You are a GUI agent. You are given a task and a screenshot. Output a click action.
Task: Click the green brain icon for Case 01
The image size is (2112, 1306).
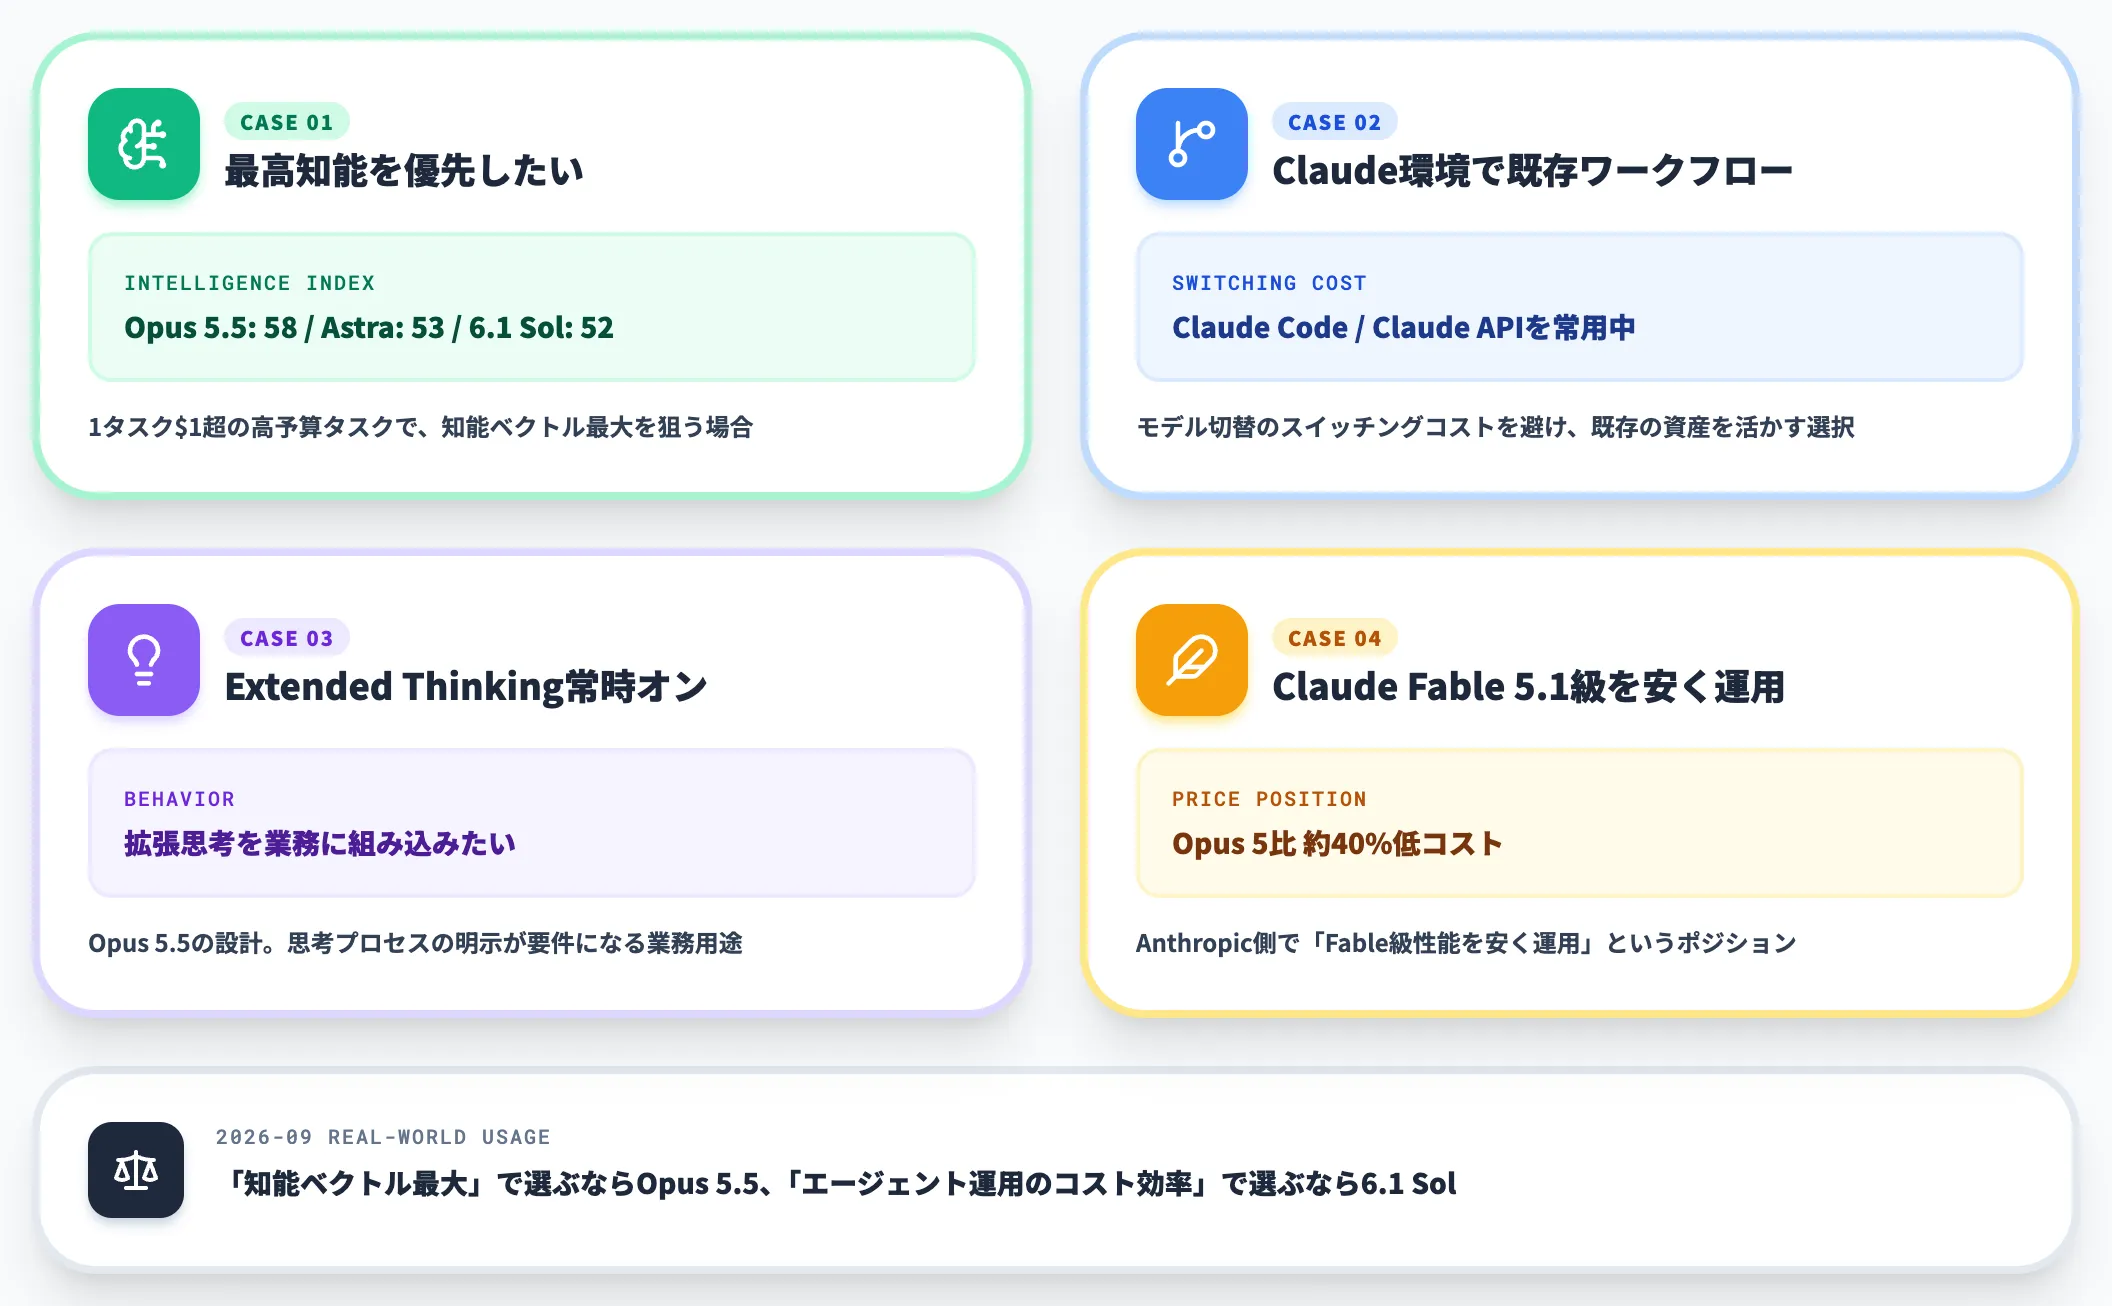pos(144,144)
